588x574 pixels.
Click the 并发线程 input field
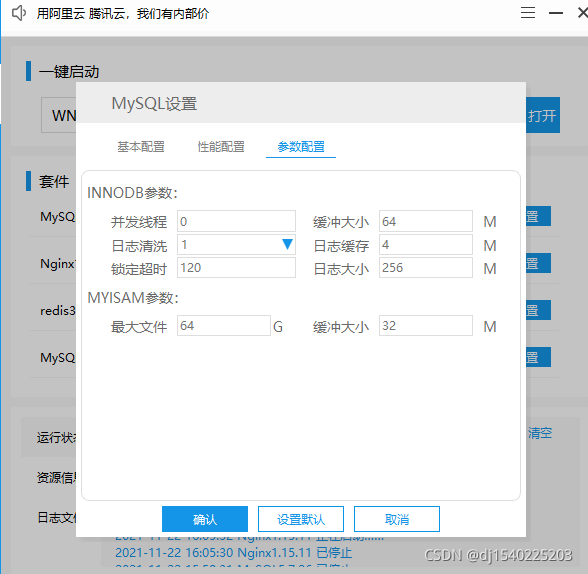tap(236, 221)
